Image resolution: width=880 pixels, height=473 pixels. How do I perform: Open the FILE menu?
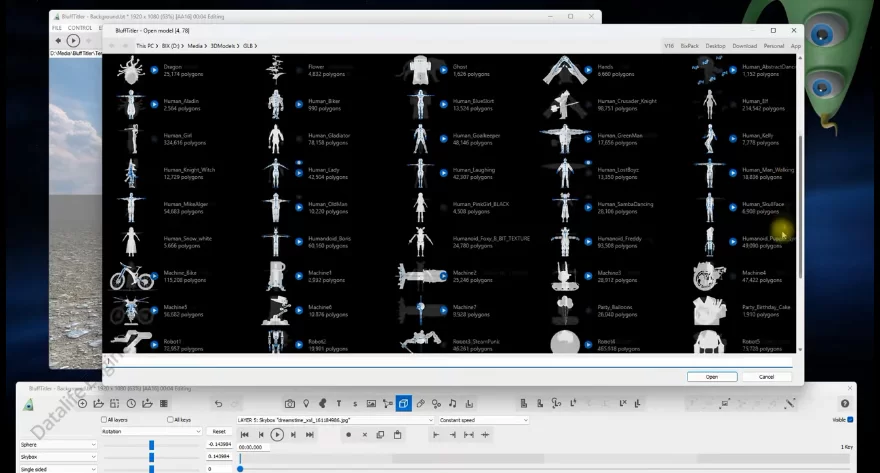coord(57,28)
